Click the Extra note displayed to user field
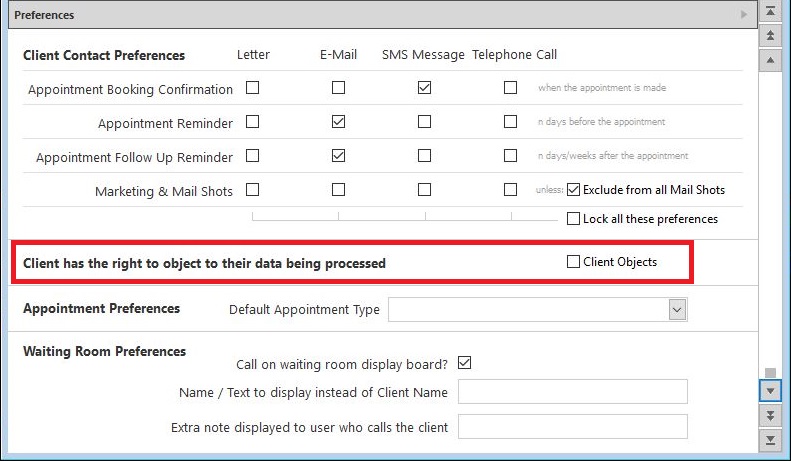Screen dimensions: 791x461 tap(573, 427)
